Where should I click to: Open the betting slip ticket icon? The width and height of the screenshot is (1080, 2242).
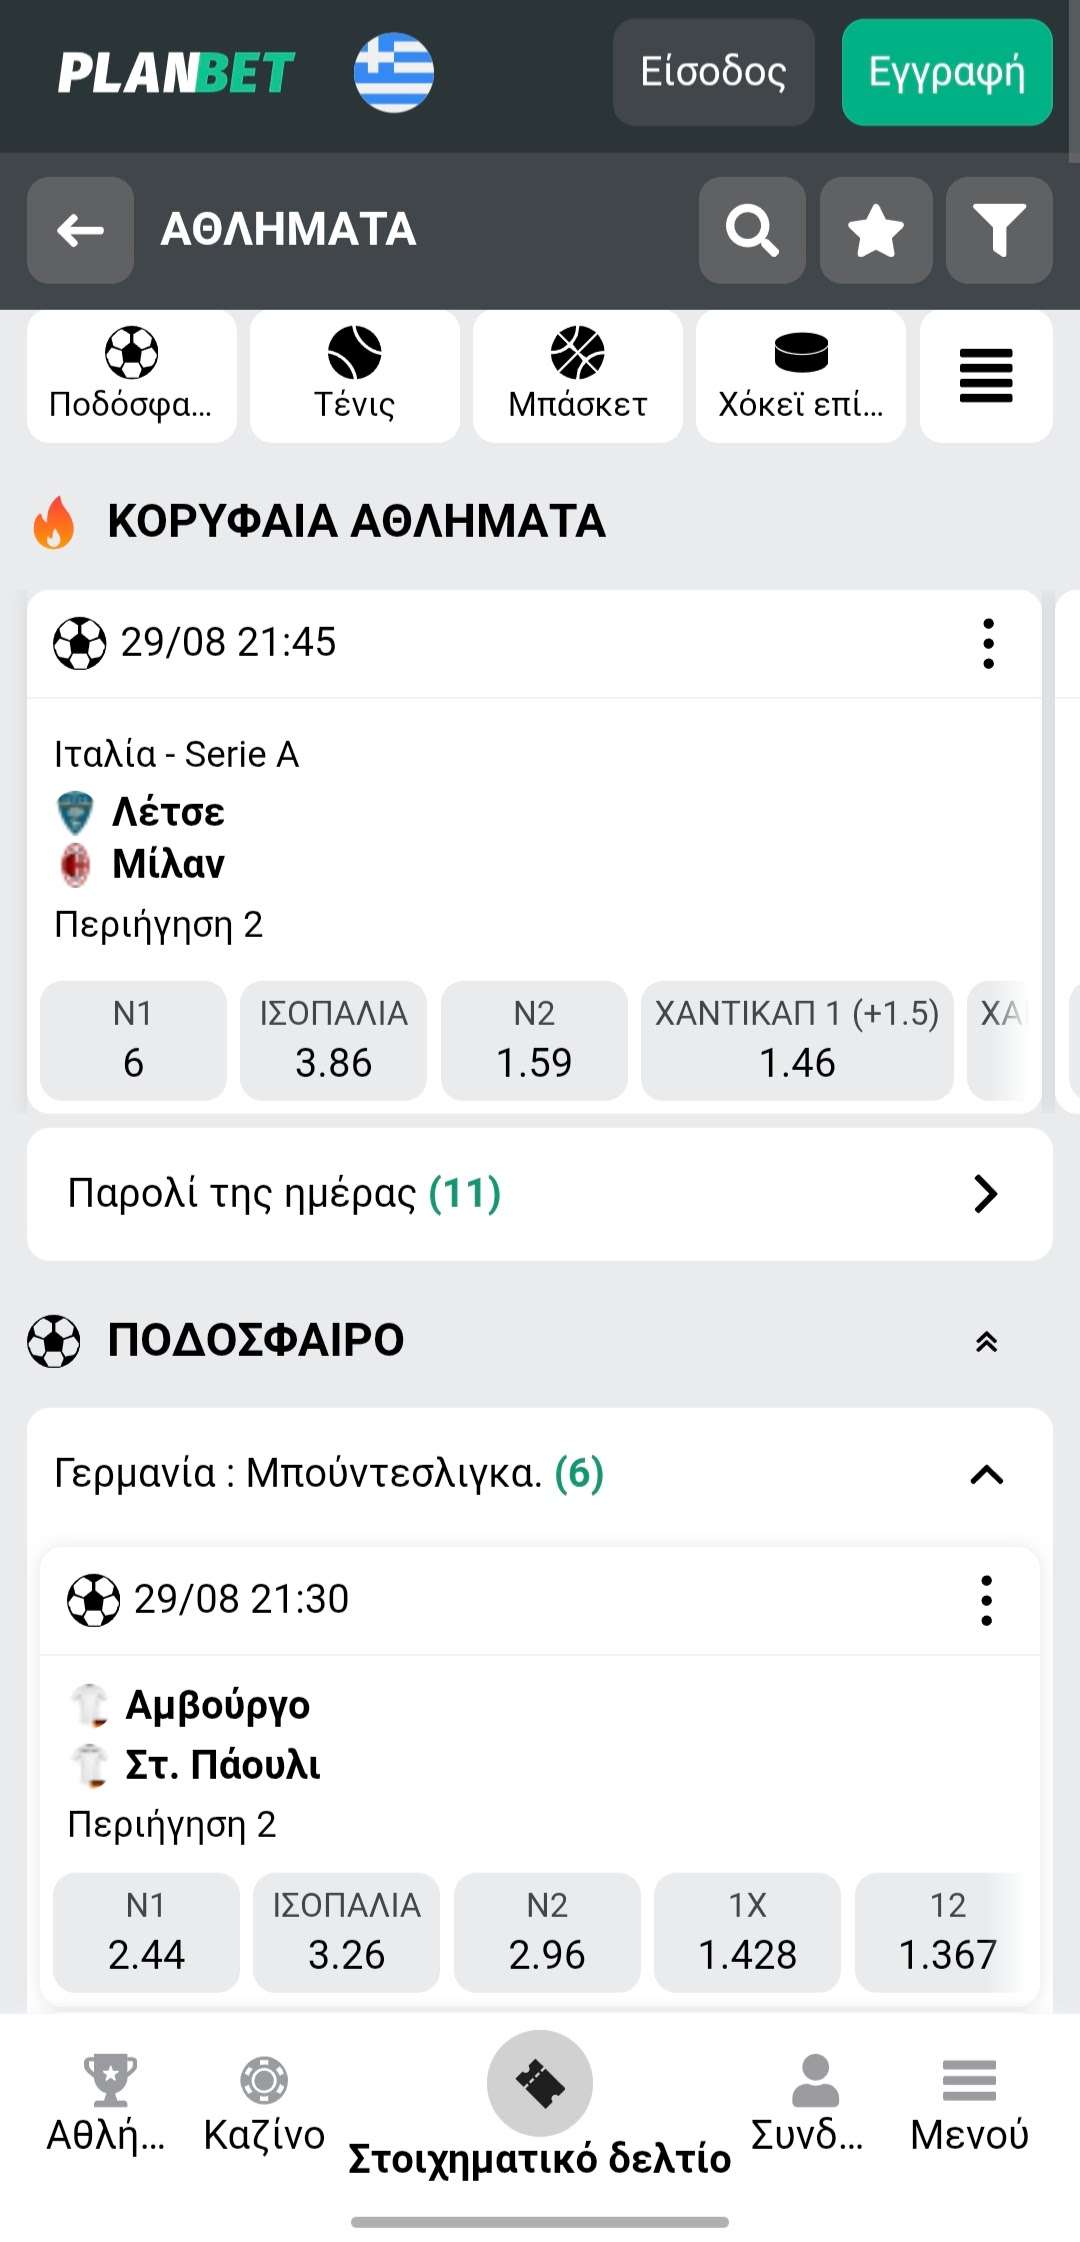coord(540,2084)
